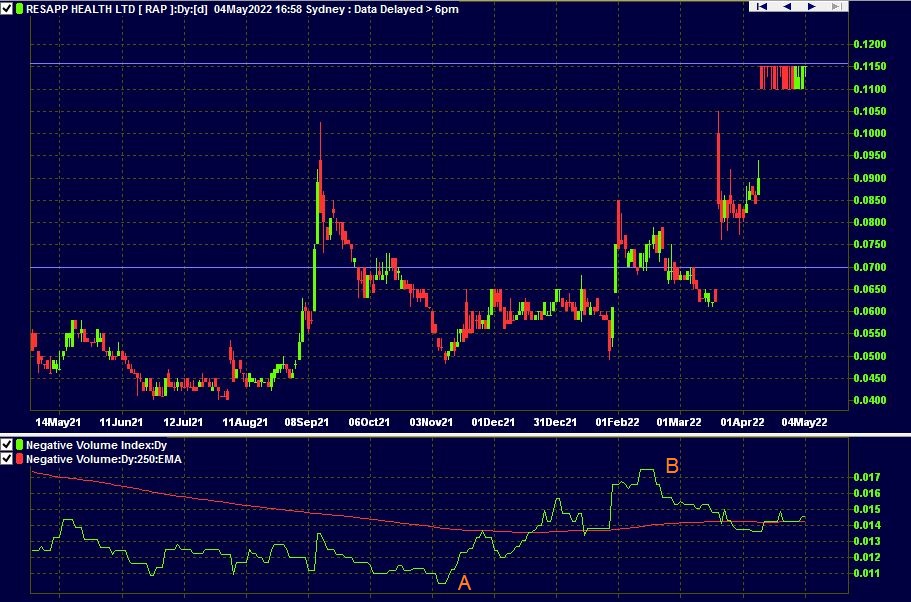Click the 0.1200 price axis label
The image size is (911, 602).
(870, 44)
